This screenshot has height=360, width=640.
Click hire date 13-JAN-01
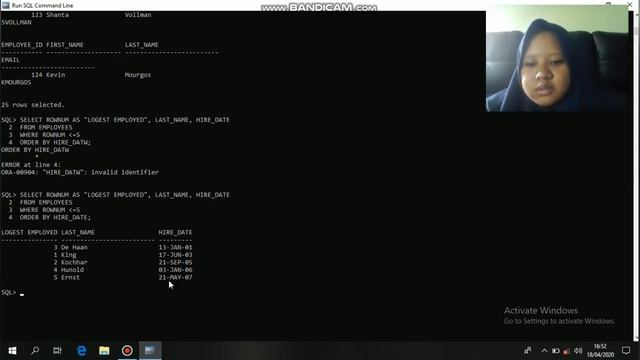tap(176, 247)
